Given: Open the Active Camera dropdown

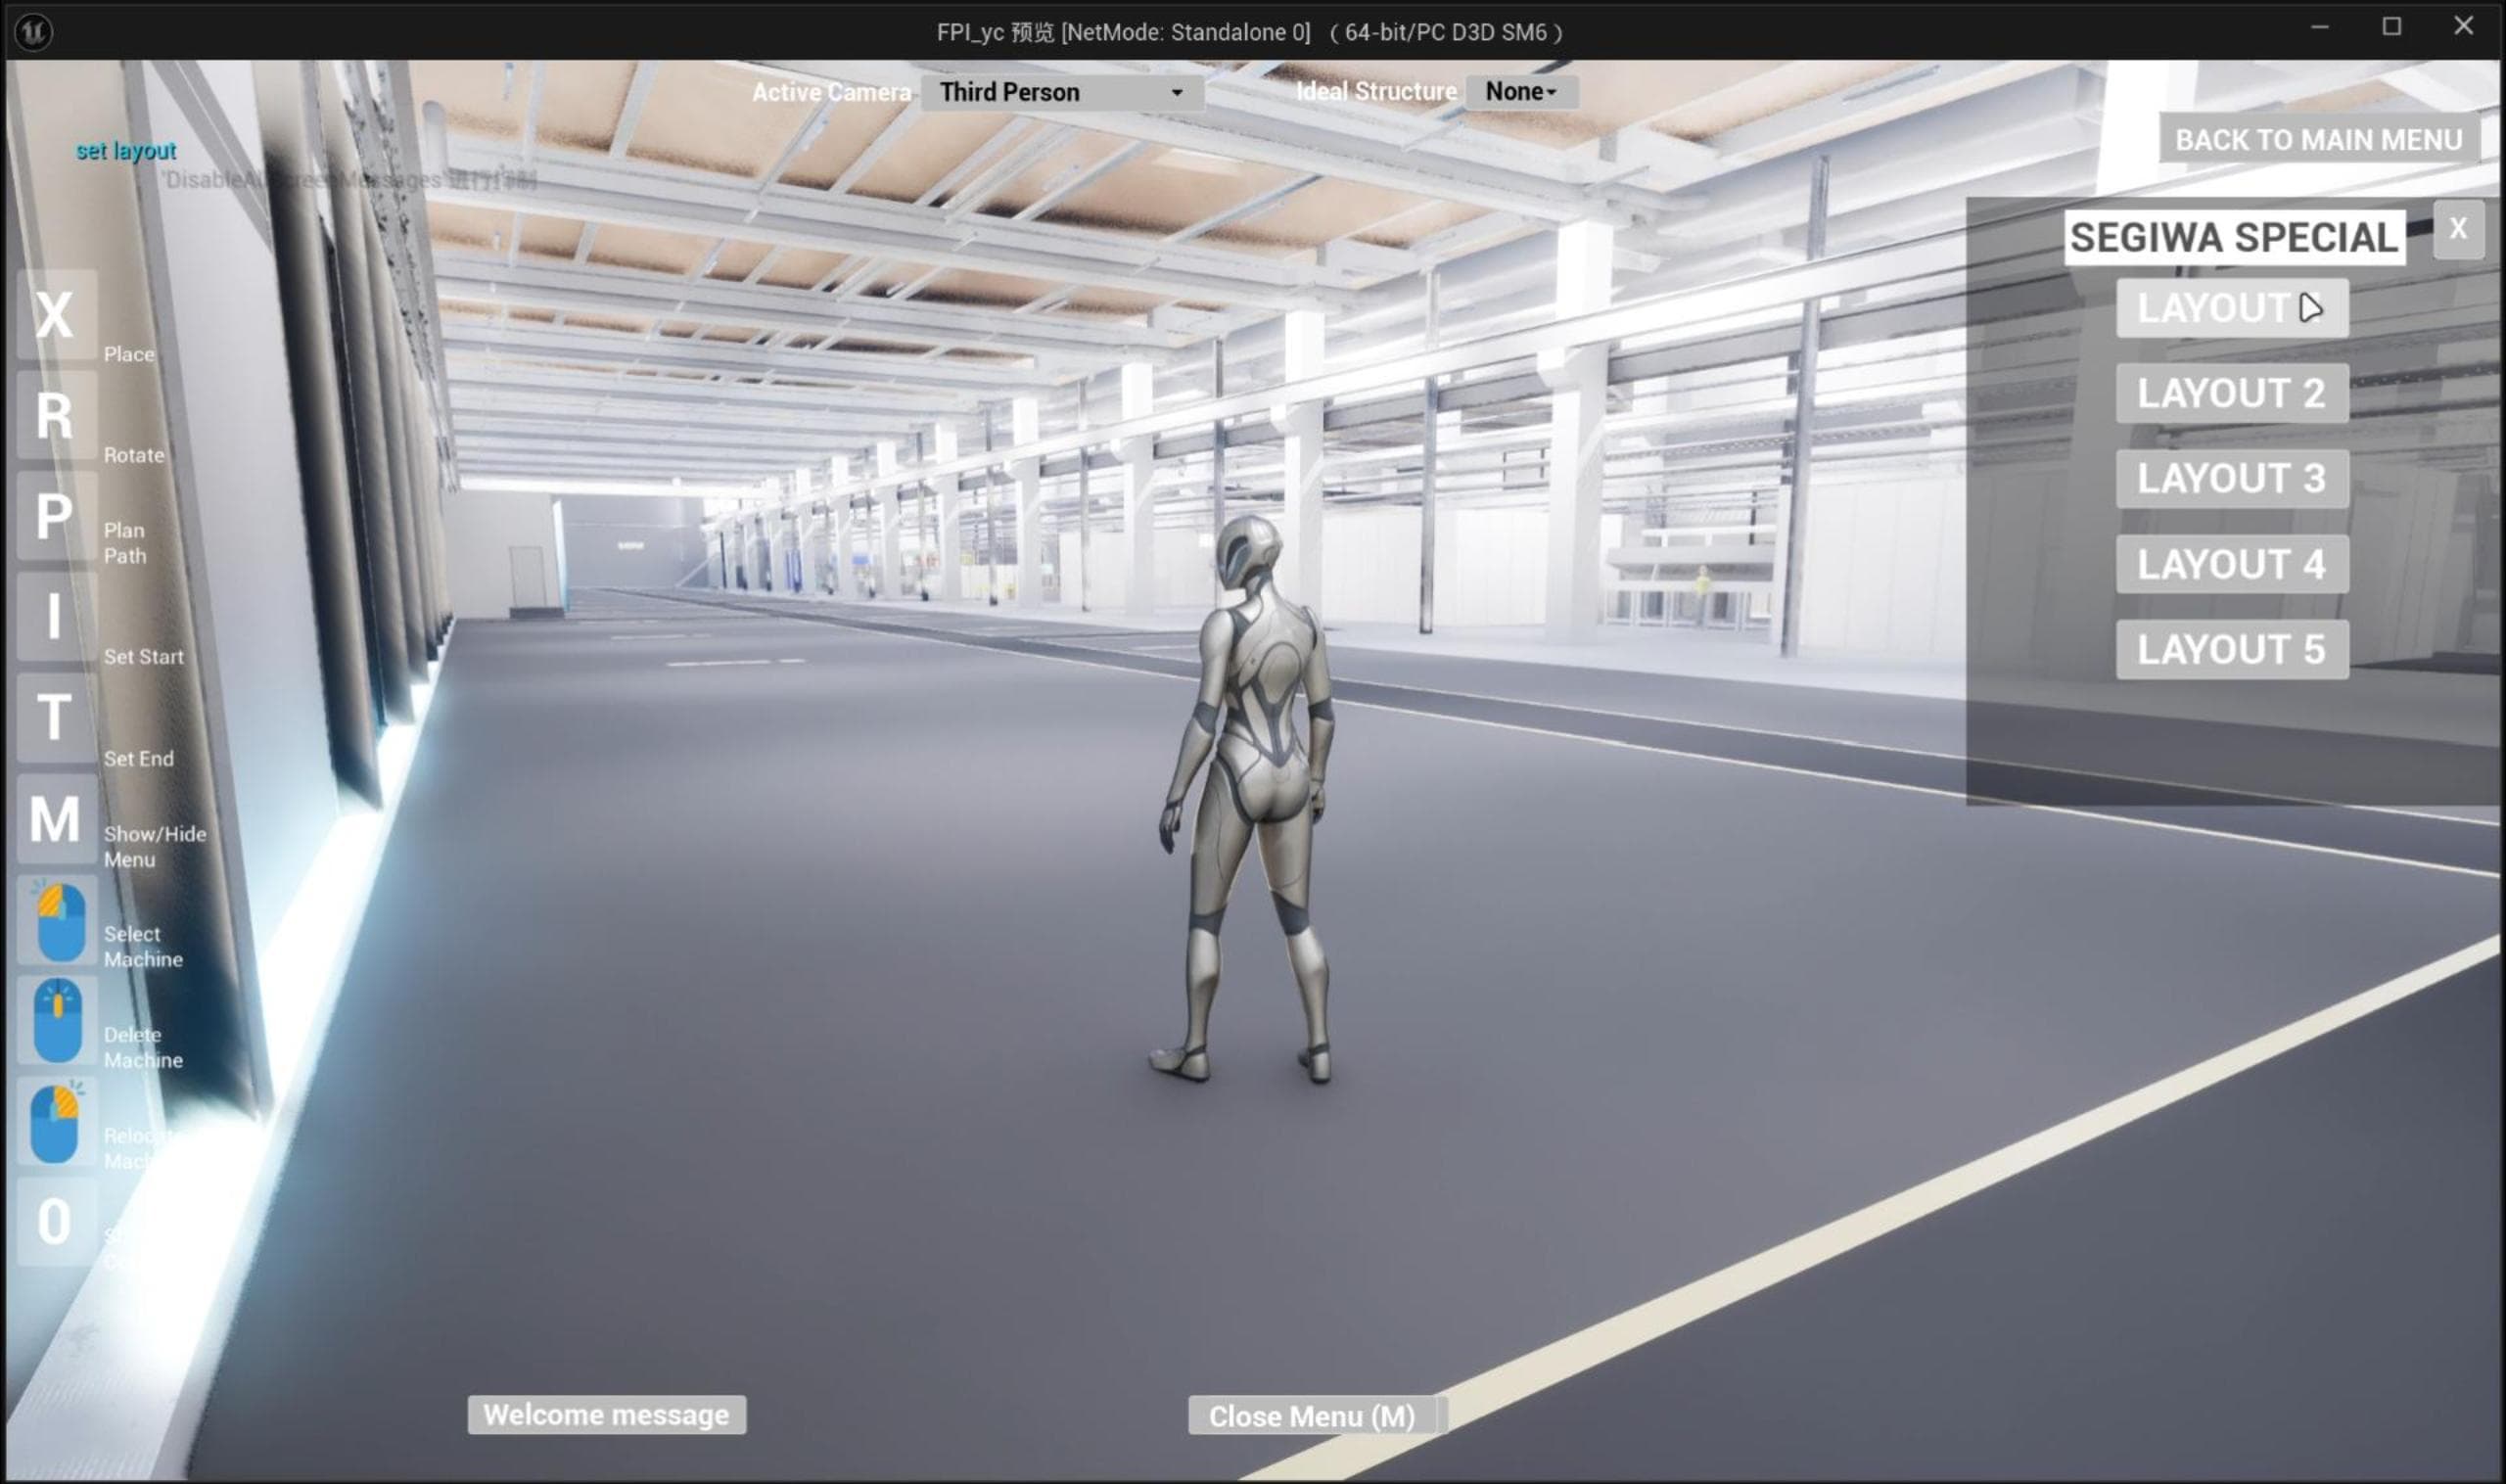Looking at the screenshot, I should 1061,92.
